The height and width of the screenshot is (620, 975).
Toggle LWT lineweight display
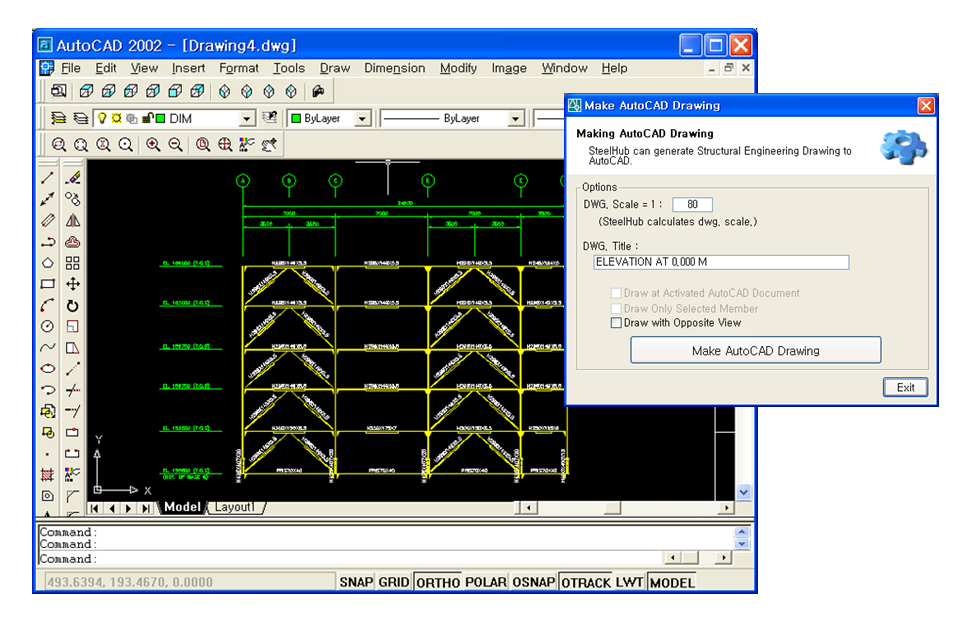pos(629,582)
